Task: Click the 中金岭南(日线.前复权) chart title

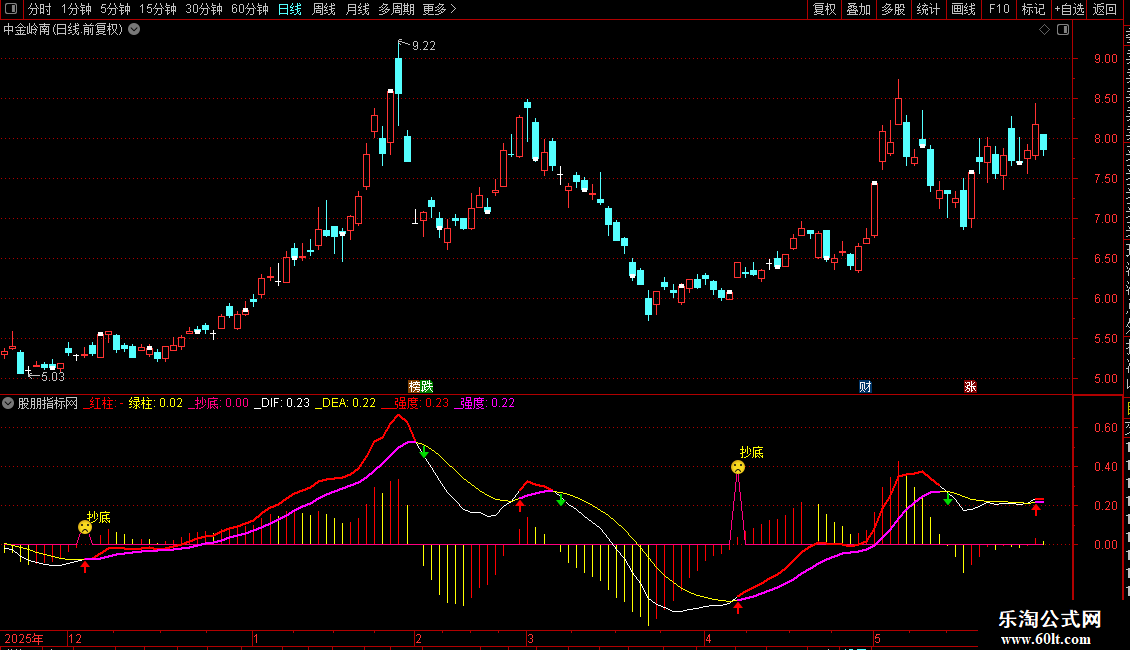Action: [x=63, y=30]
